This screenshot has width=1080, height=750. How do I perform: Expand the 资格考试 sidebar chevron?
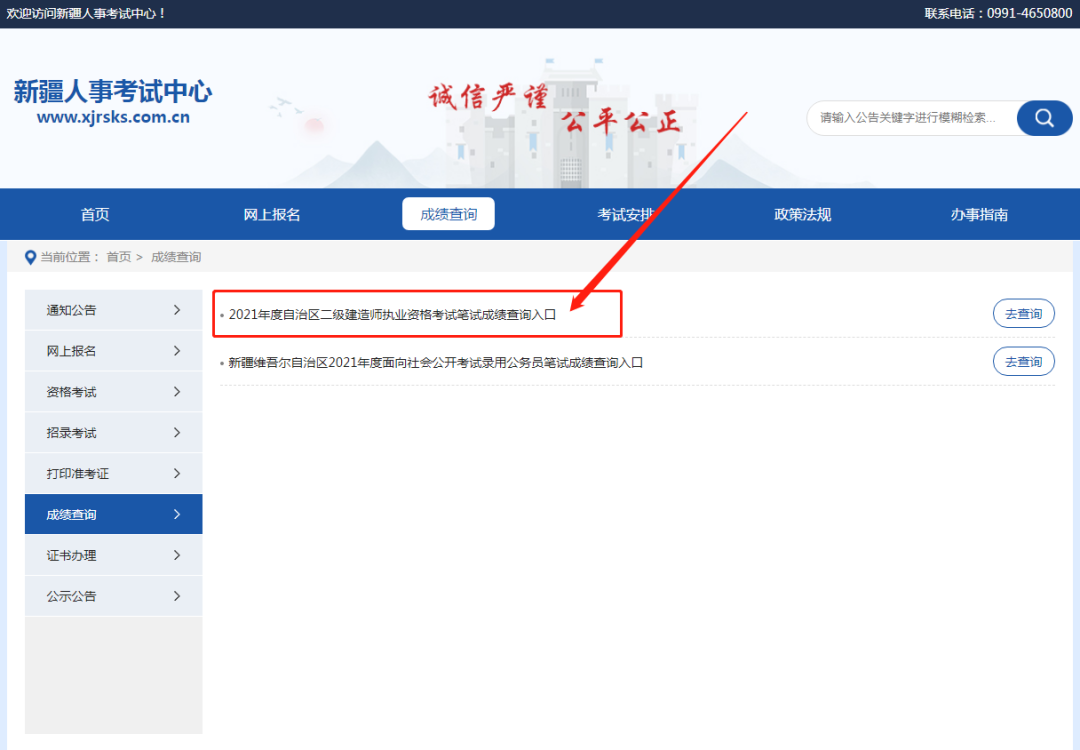click(x=177, y=392)
